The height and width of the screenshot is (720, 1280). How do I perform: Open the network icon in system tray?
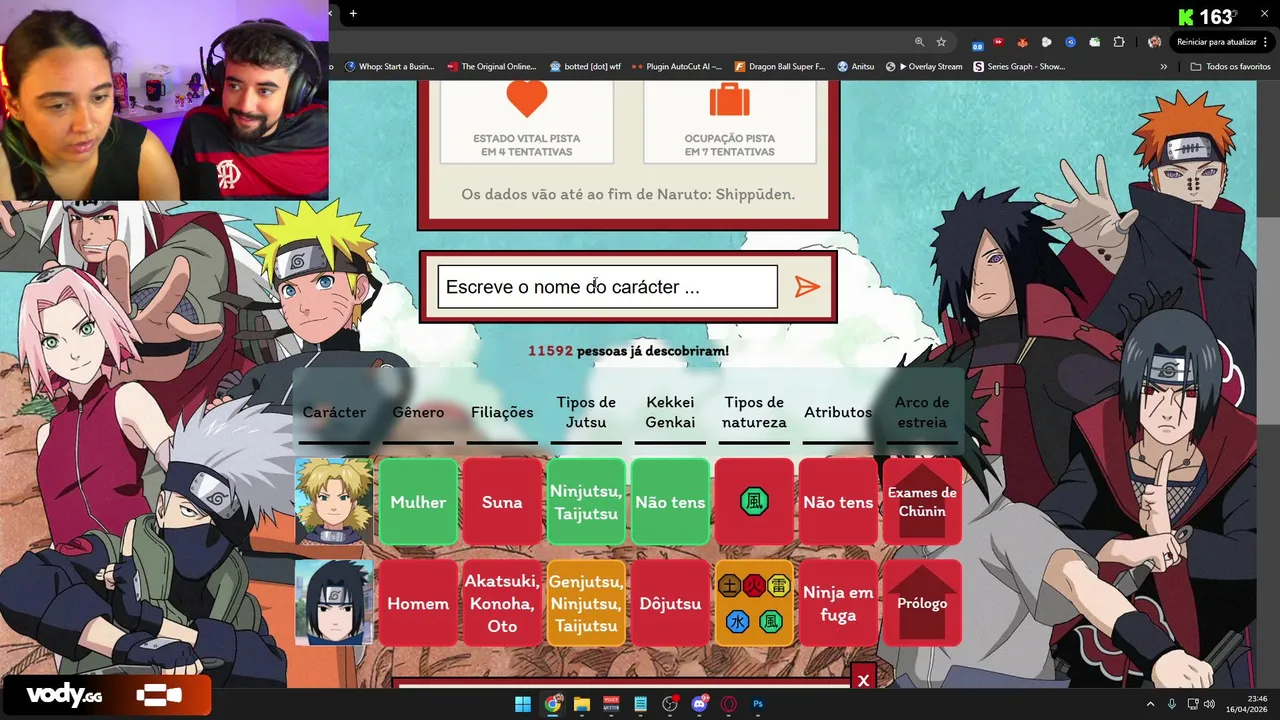point(1194,704)
